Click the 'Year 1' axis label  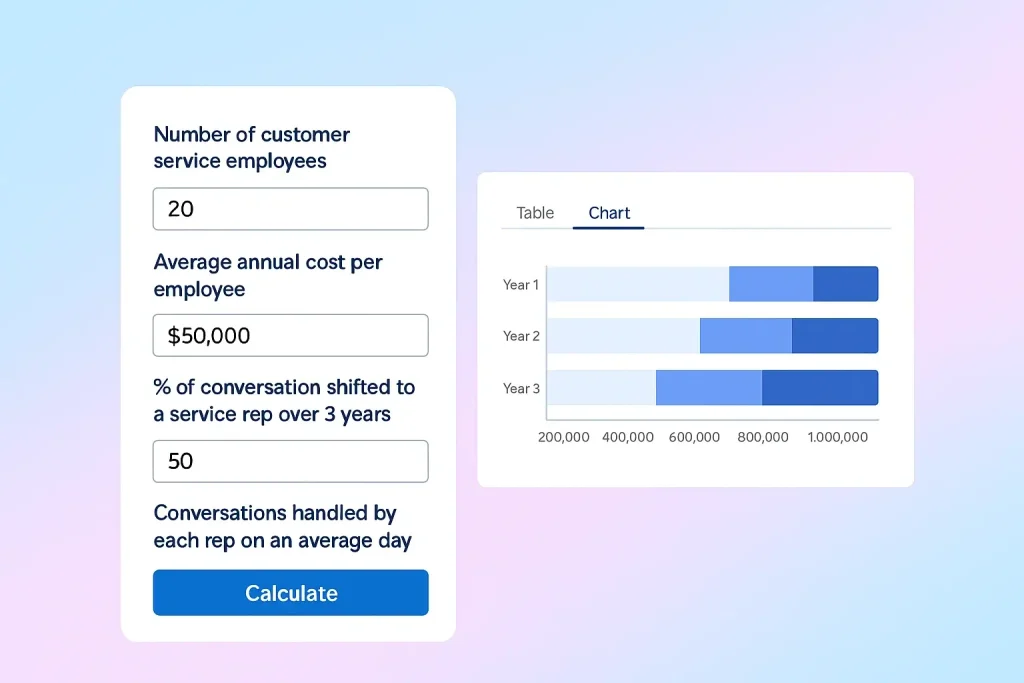(520, 285)
